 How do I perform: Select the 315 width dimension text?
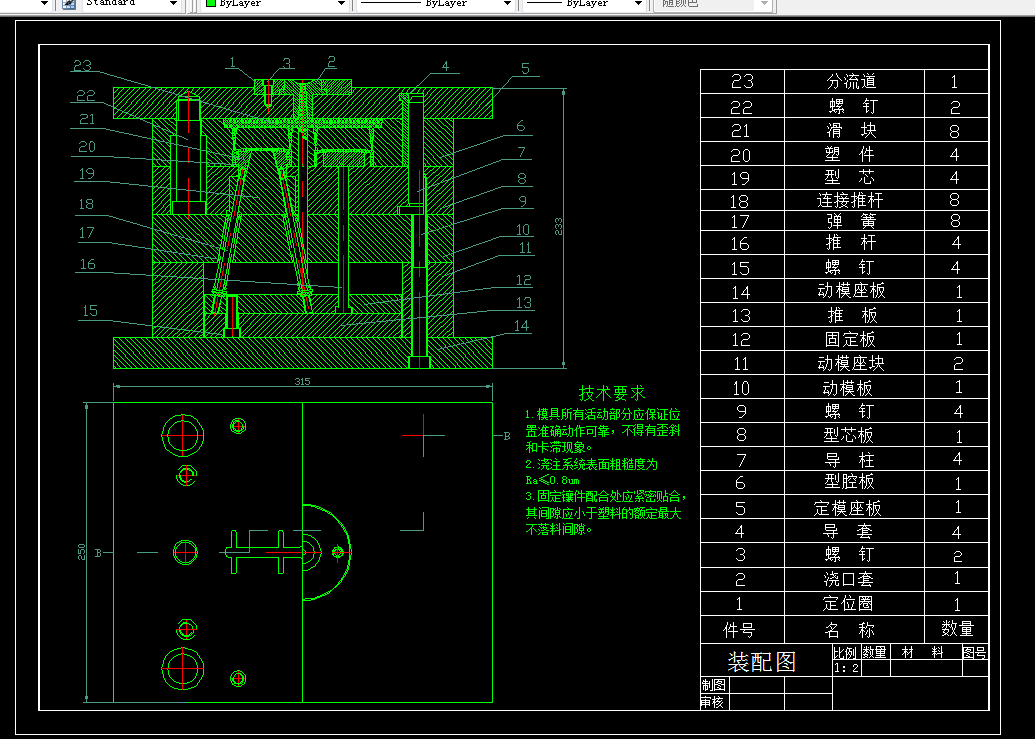[302, 381]
